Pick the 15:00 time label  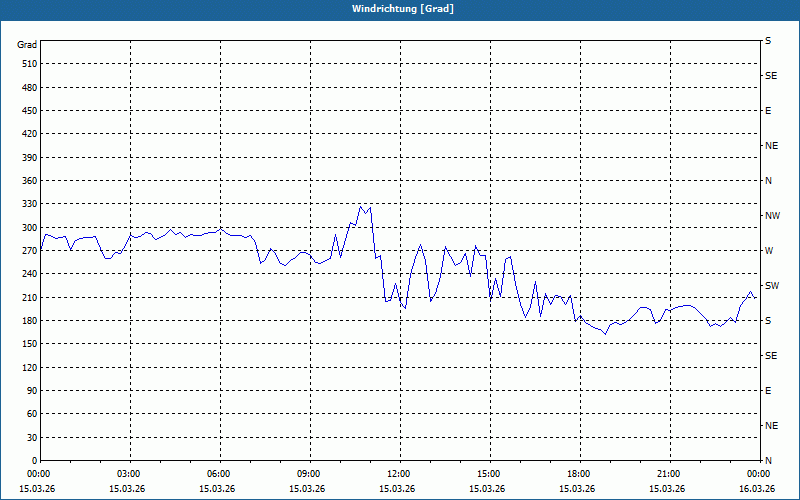point(487,474)
